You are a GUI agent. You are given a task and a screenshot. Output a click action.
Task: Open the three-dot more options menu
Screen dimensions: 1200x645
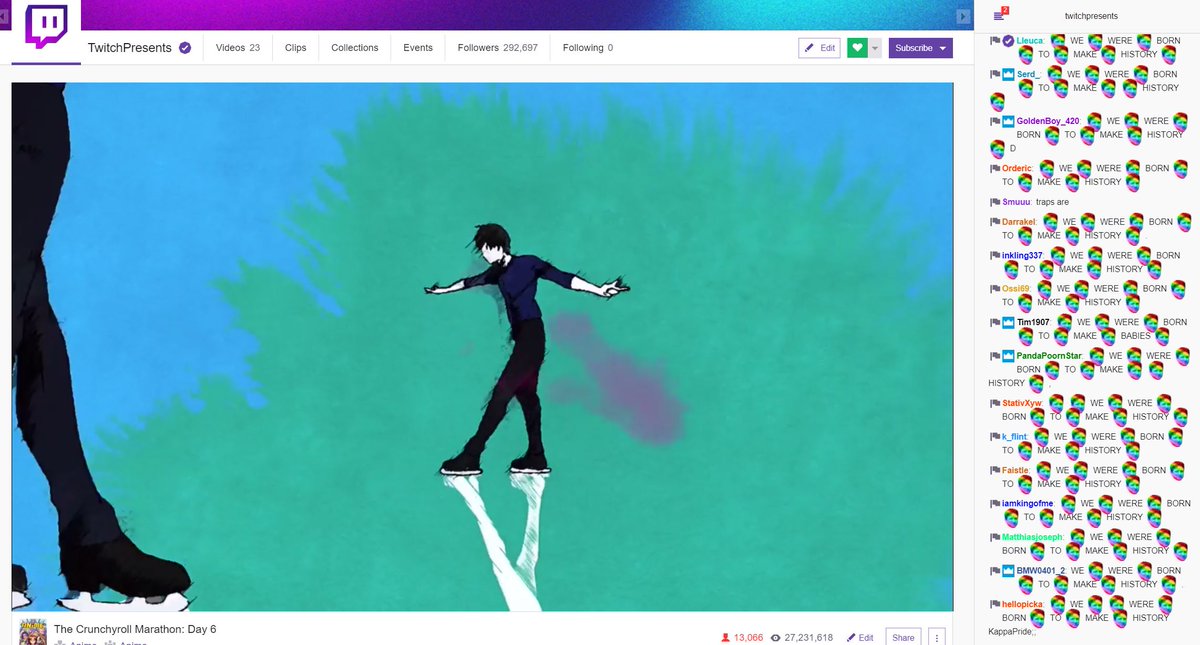click(x=937, y=637)
